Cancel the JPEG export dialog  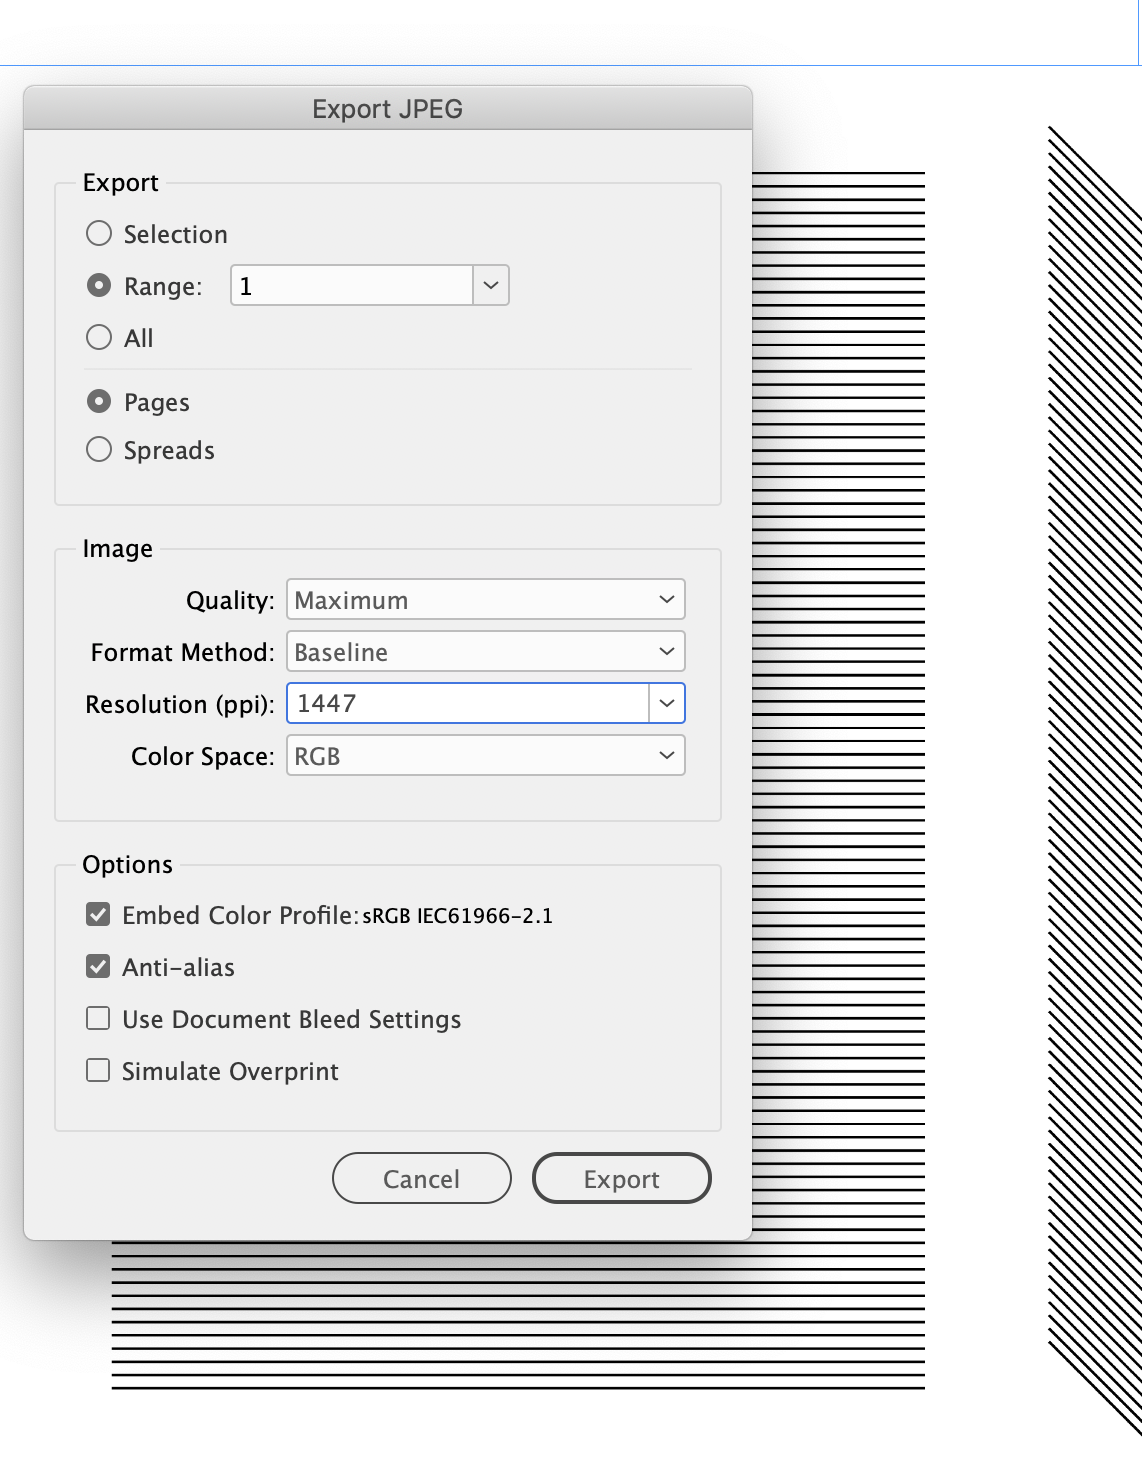pyautogui.click(x=421, y=1178)
